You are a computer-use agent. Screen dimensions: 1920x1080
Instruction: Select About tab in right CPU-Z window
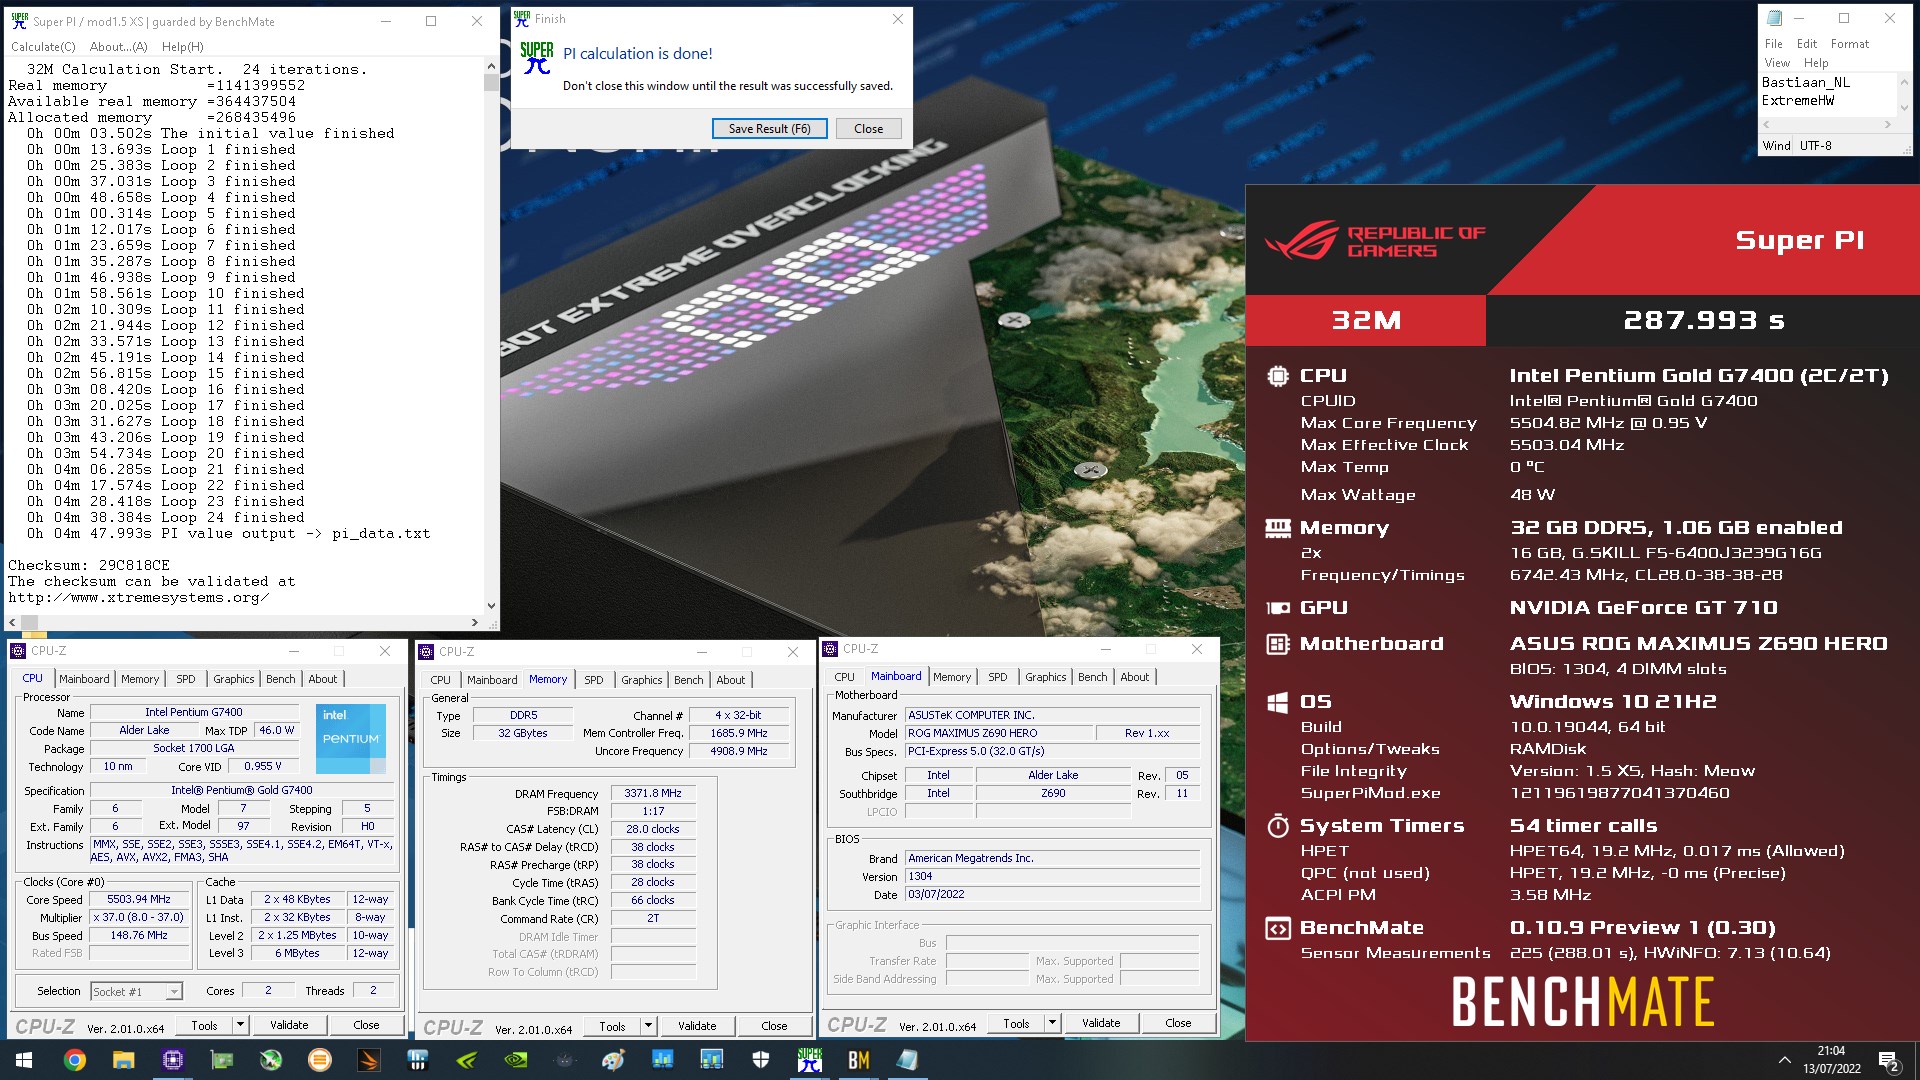(1135, 677)
